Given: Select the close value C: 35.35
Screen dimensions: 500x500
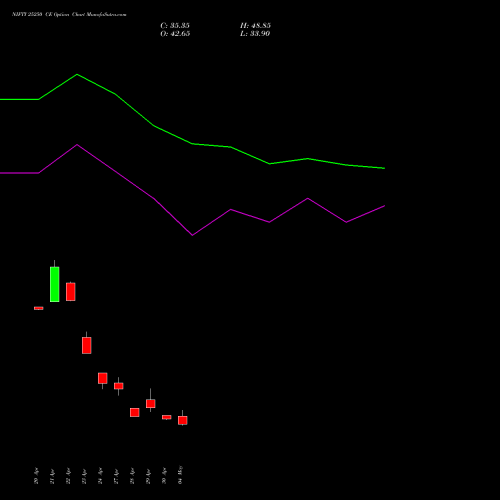Looking at the screenshot, I should click(175, 26).
